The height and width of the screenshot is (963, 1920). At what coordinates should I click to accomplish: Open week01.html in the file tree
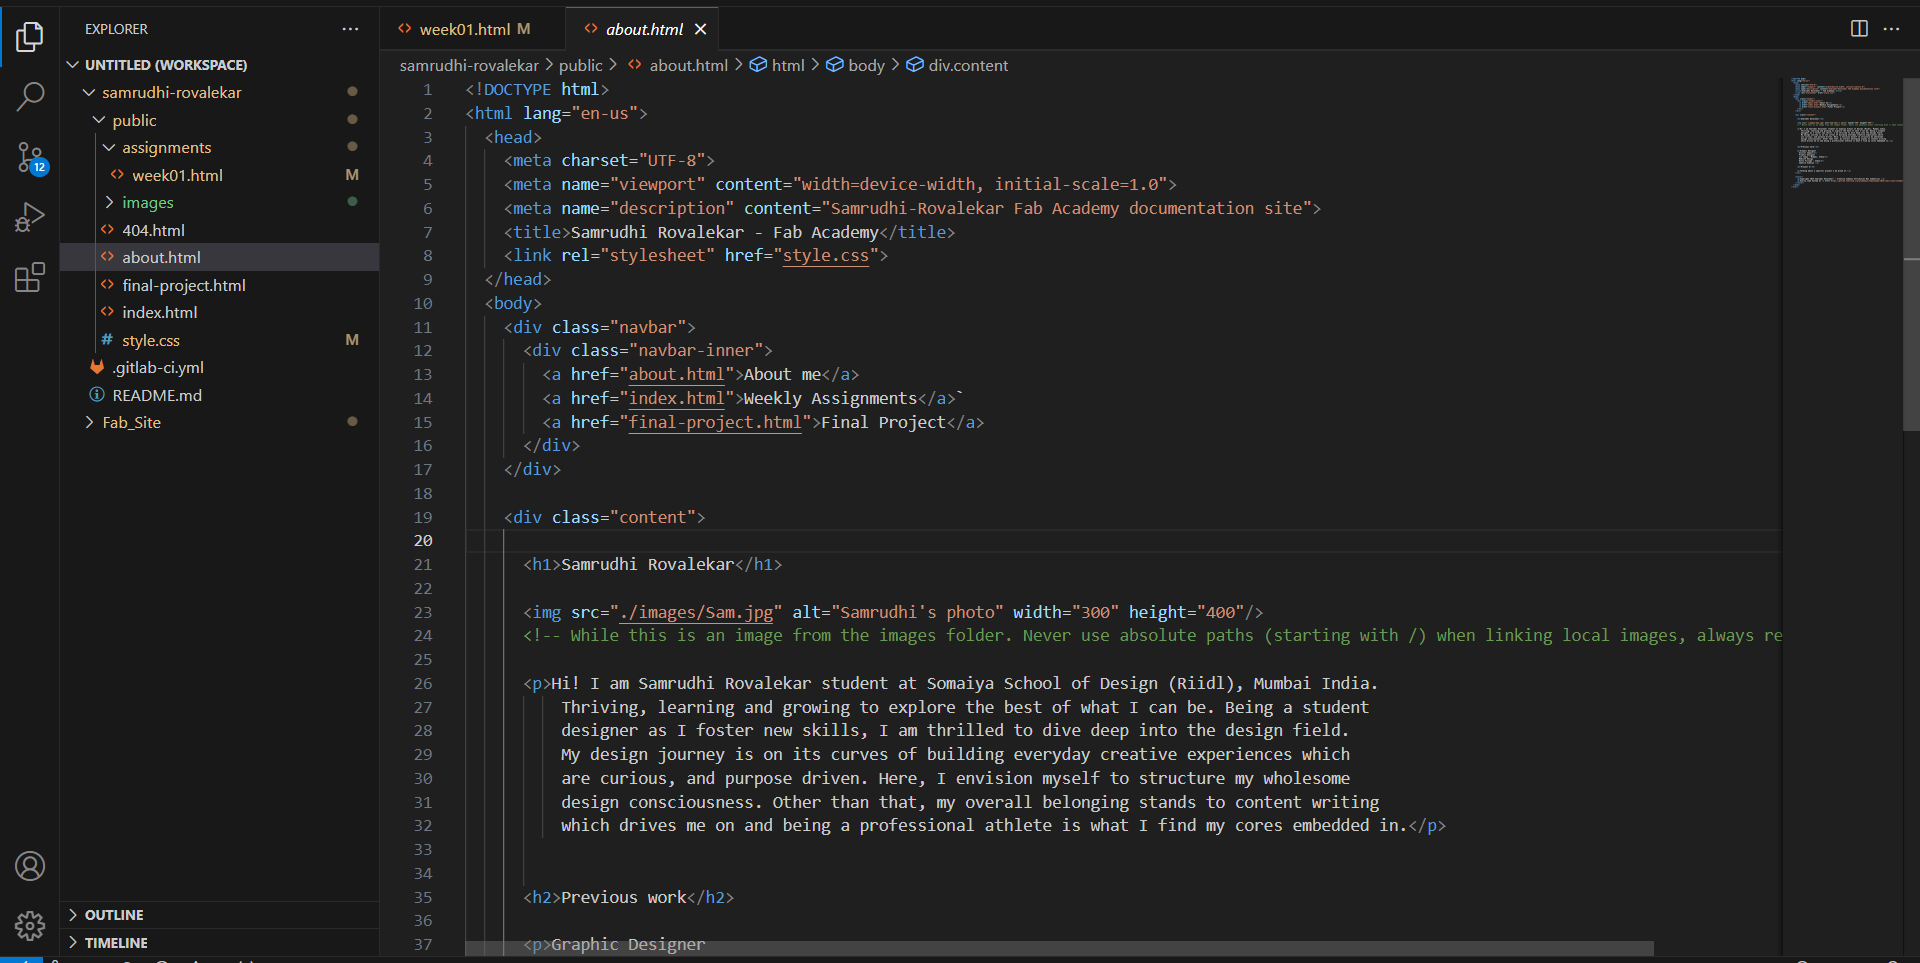(x=177, y=175)
